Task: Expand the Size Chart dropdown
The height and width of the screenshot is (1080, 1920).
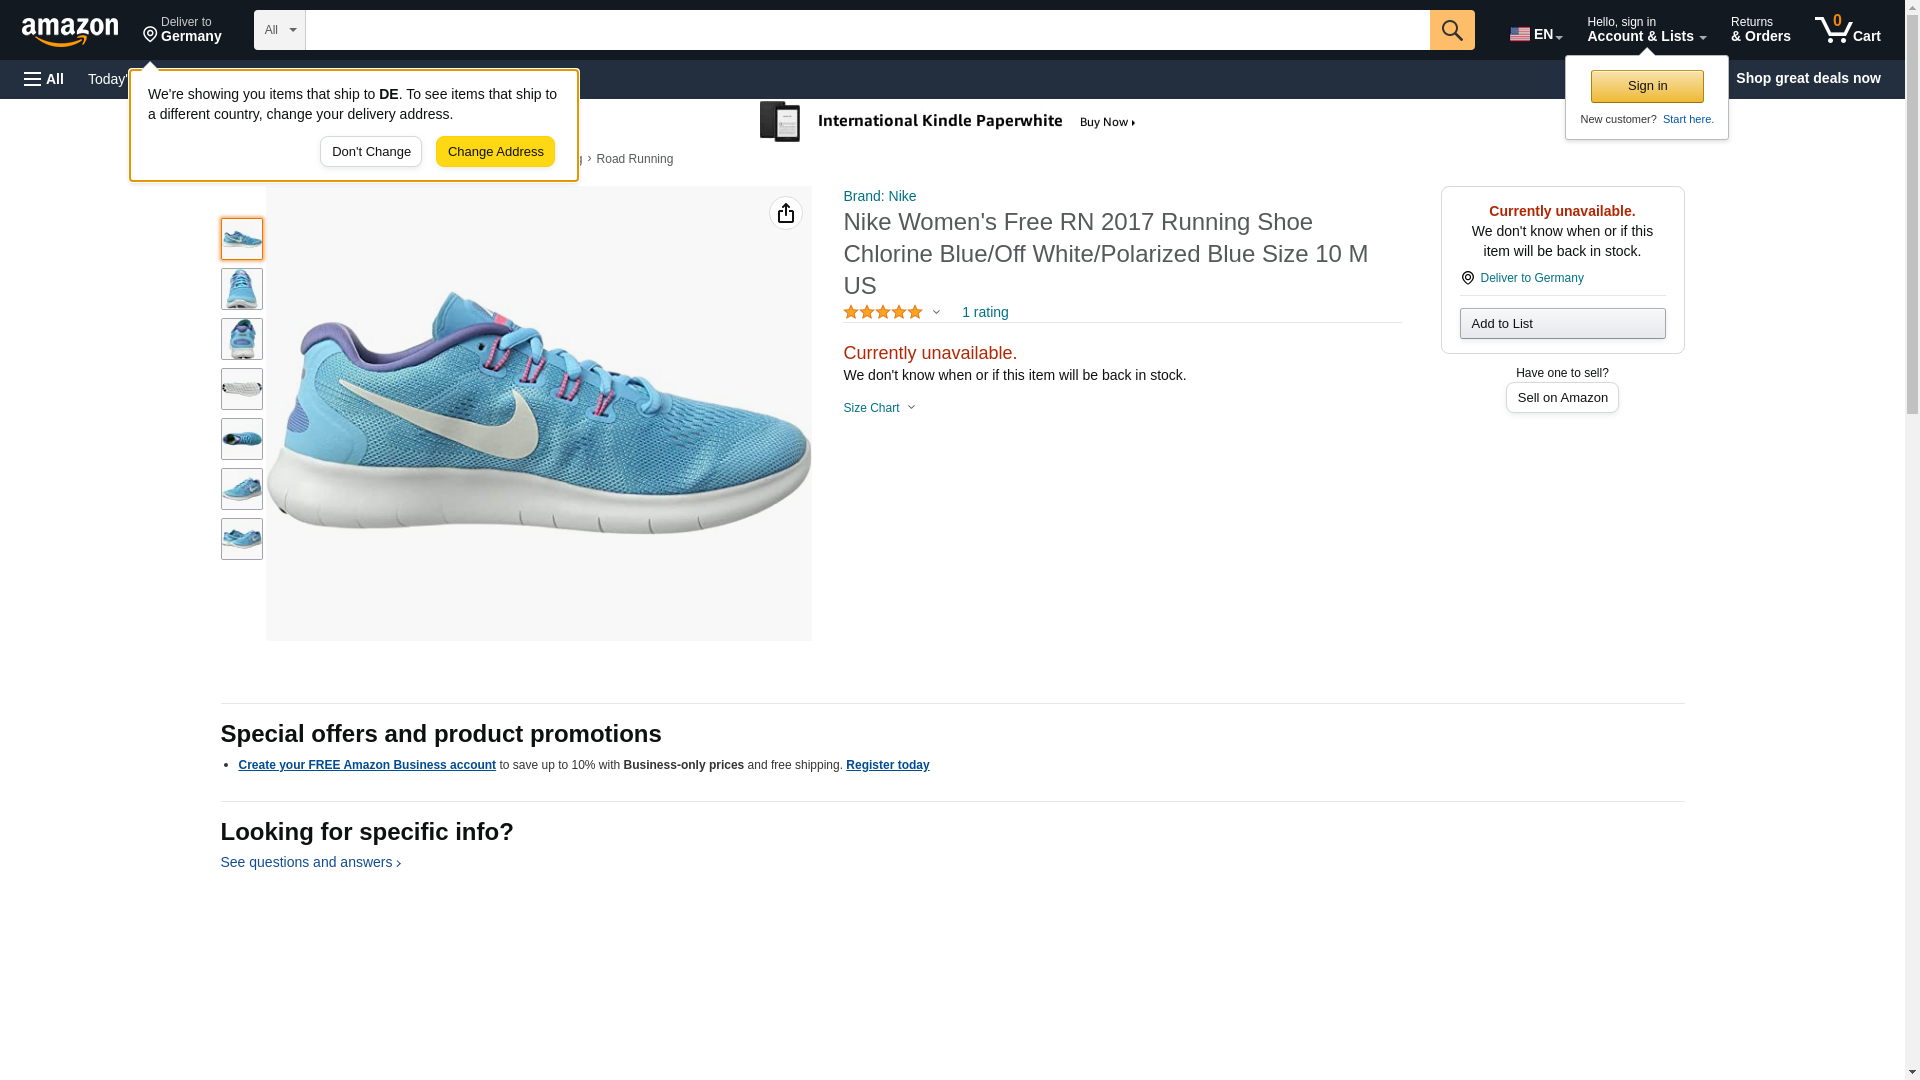Action: 879,408
